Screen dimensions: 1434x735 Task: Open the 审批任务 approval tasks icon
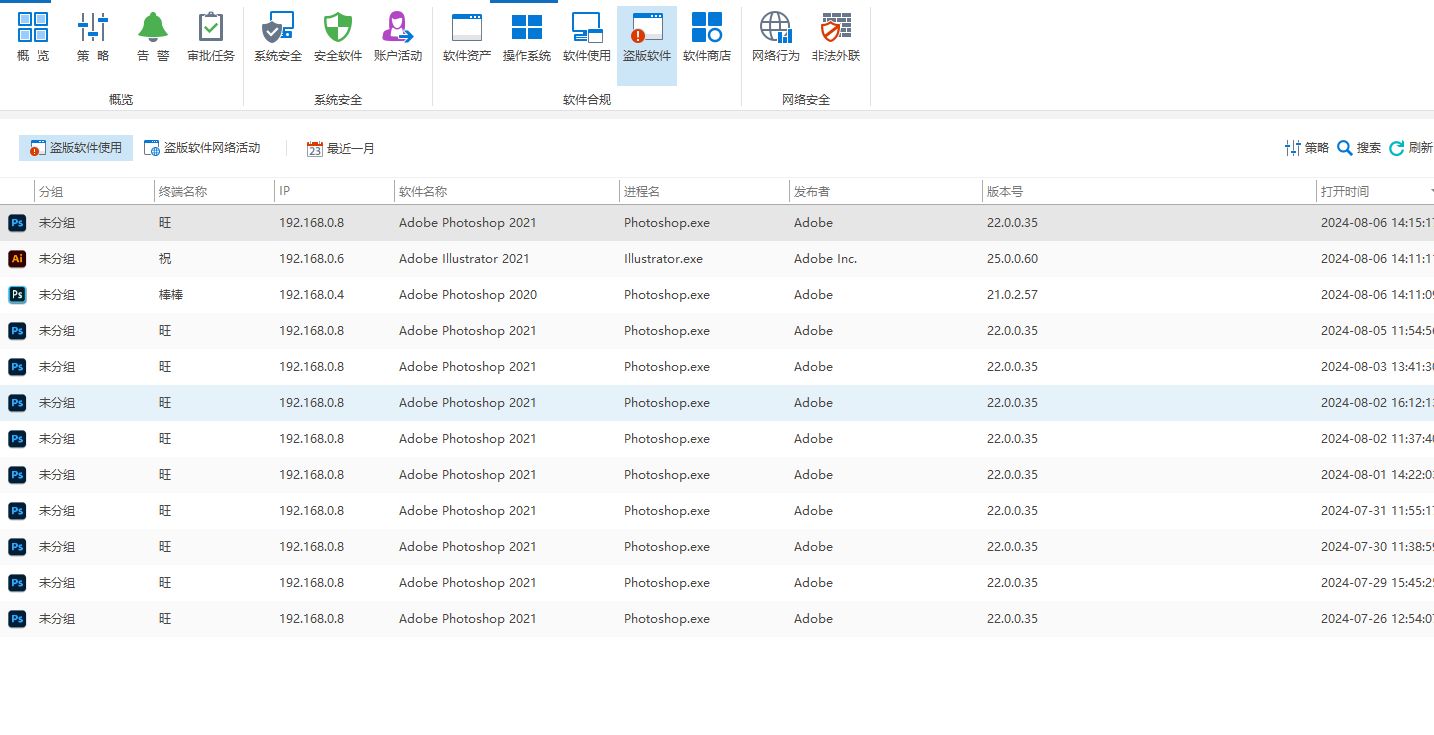click(211, 38)
